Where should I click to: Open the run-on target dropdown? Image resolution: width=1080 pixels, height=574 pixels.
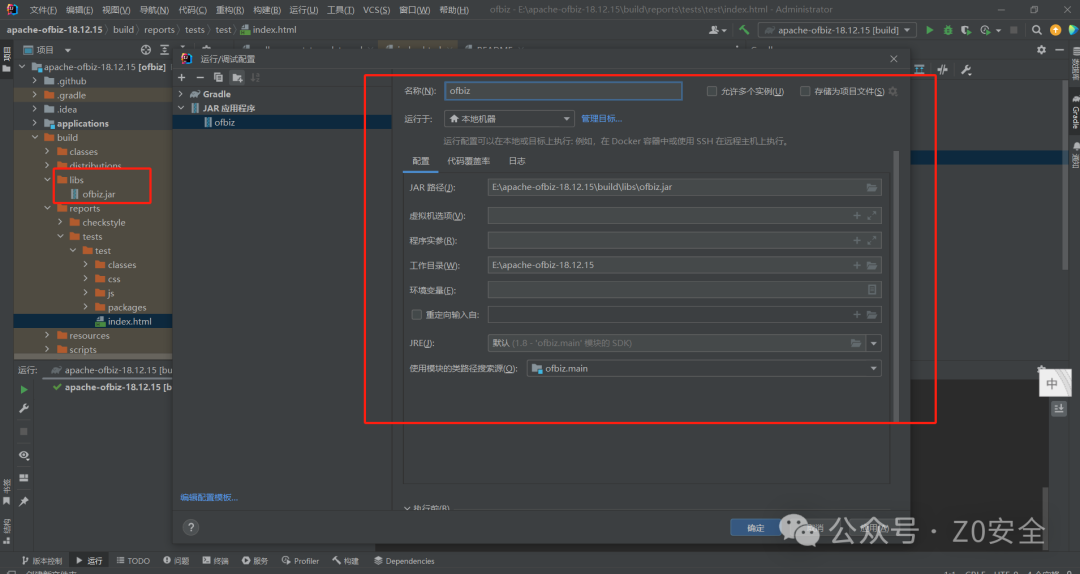pyautogui.click(x=509, y=119)
